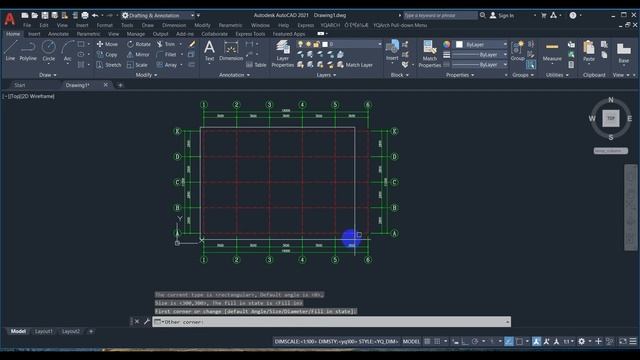Click the Mirror tool
The image size is (640, 360).
point(138,54)
